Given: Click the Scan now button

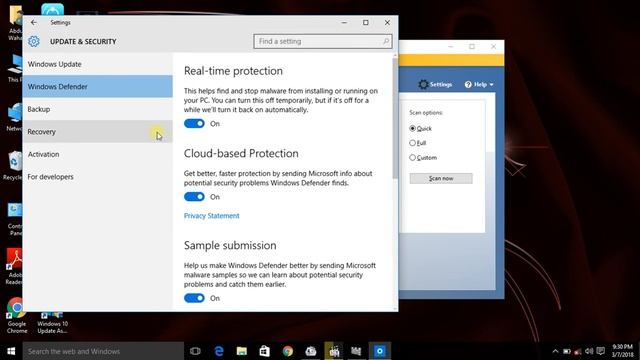Looking at the screenshot, I should tap(441, 178).
